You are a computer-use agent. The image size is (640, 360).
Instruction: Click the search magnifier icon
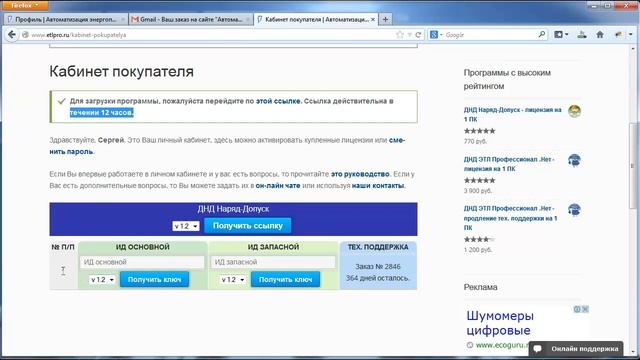(x=542, y=35)
